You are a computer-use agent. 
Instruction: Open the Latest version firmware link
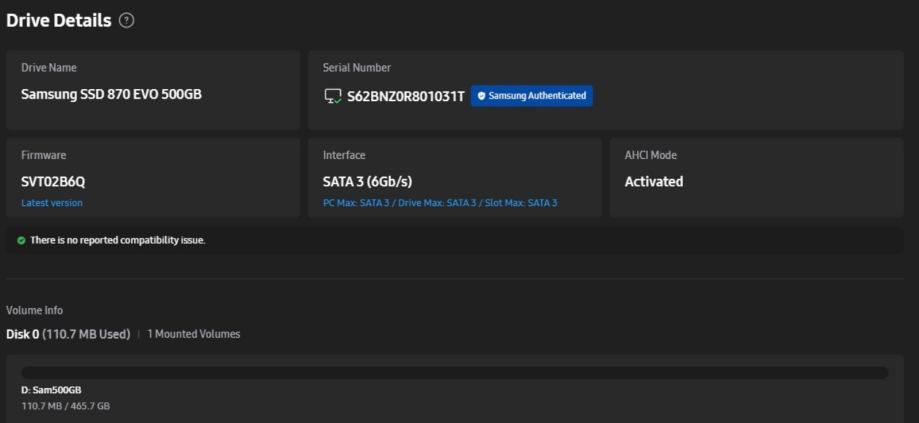pos(52,203)
